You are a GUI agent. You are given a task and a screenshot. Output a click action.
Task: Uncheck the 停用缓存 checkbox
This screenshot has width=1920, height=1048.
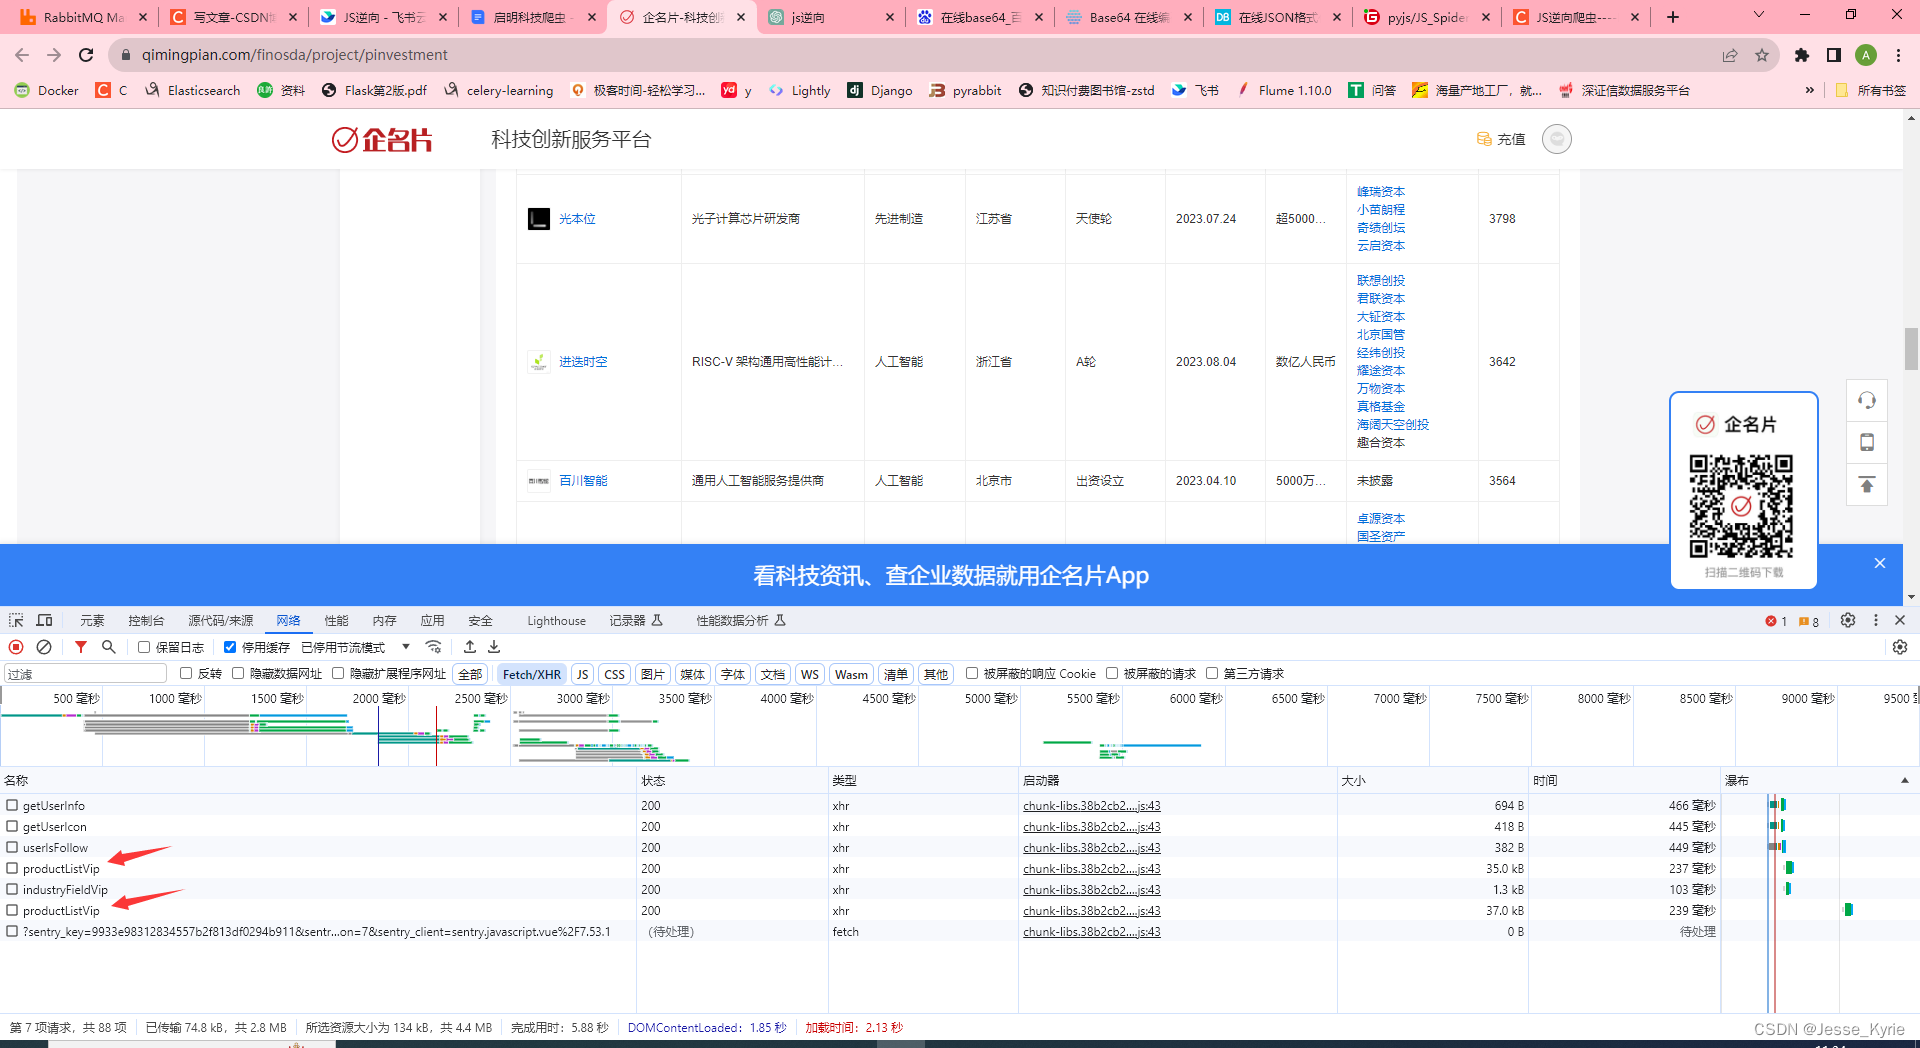[230, 647]
